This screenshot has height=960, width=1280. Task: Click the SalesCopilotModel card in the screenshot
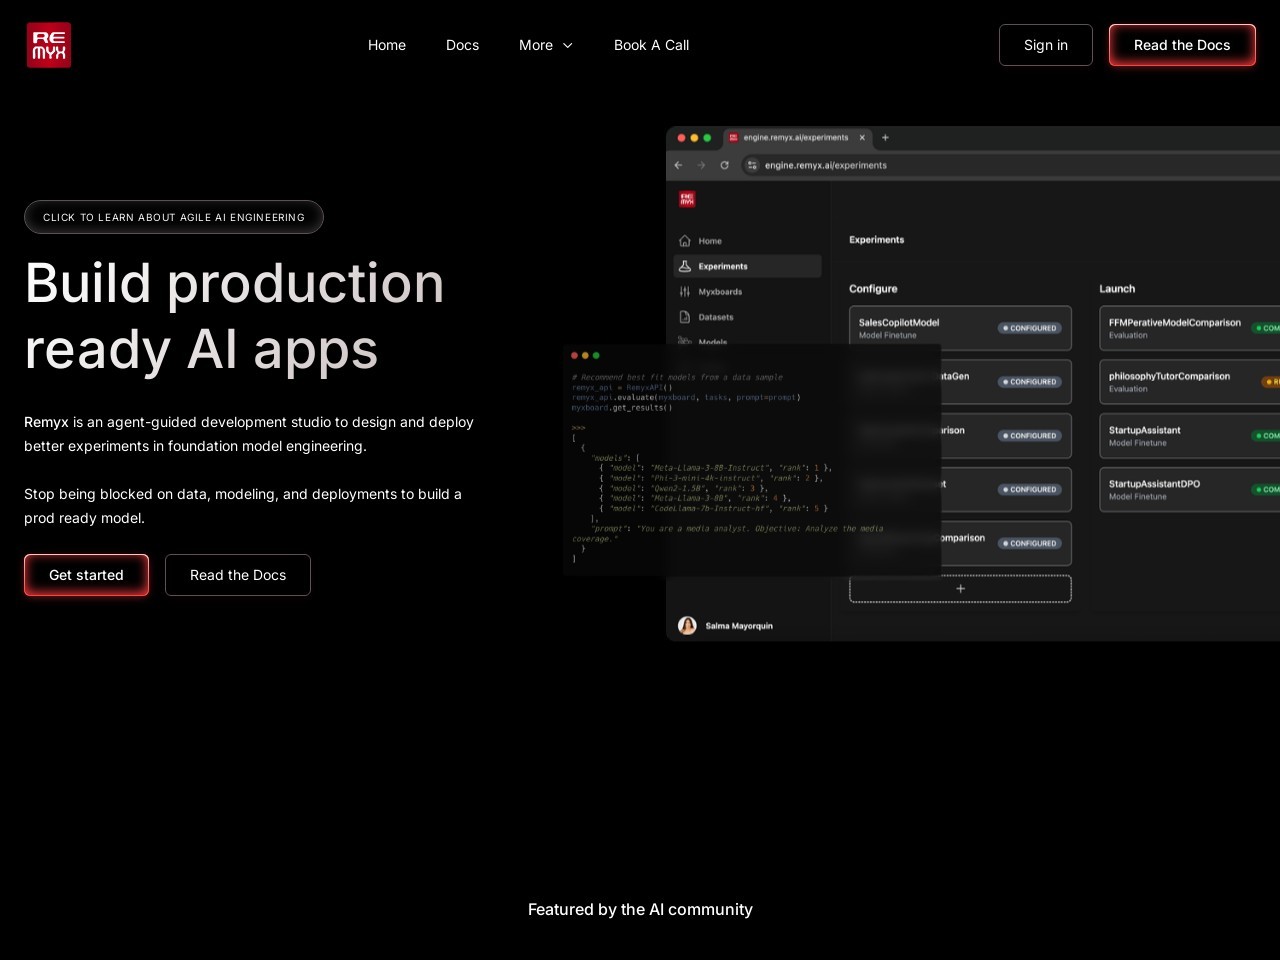coord(960,328)
